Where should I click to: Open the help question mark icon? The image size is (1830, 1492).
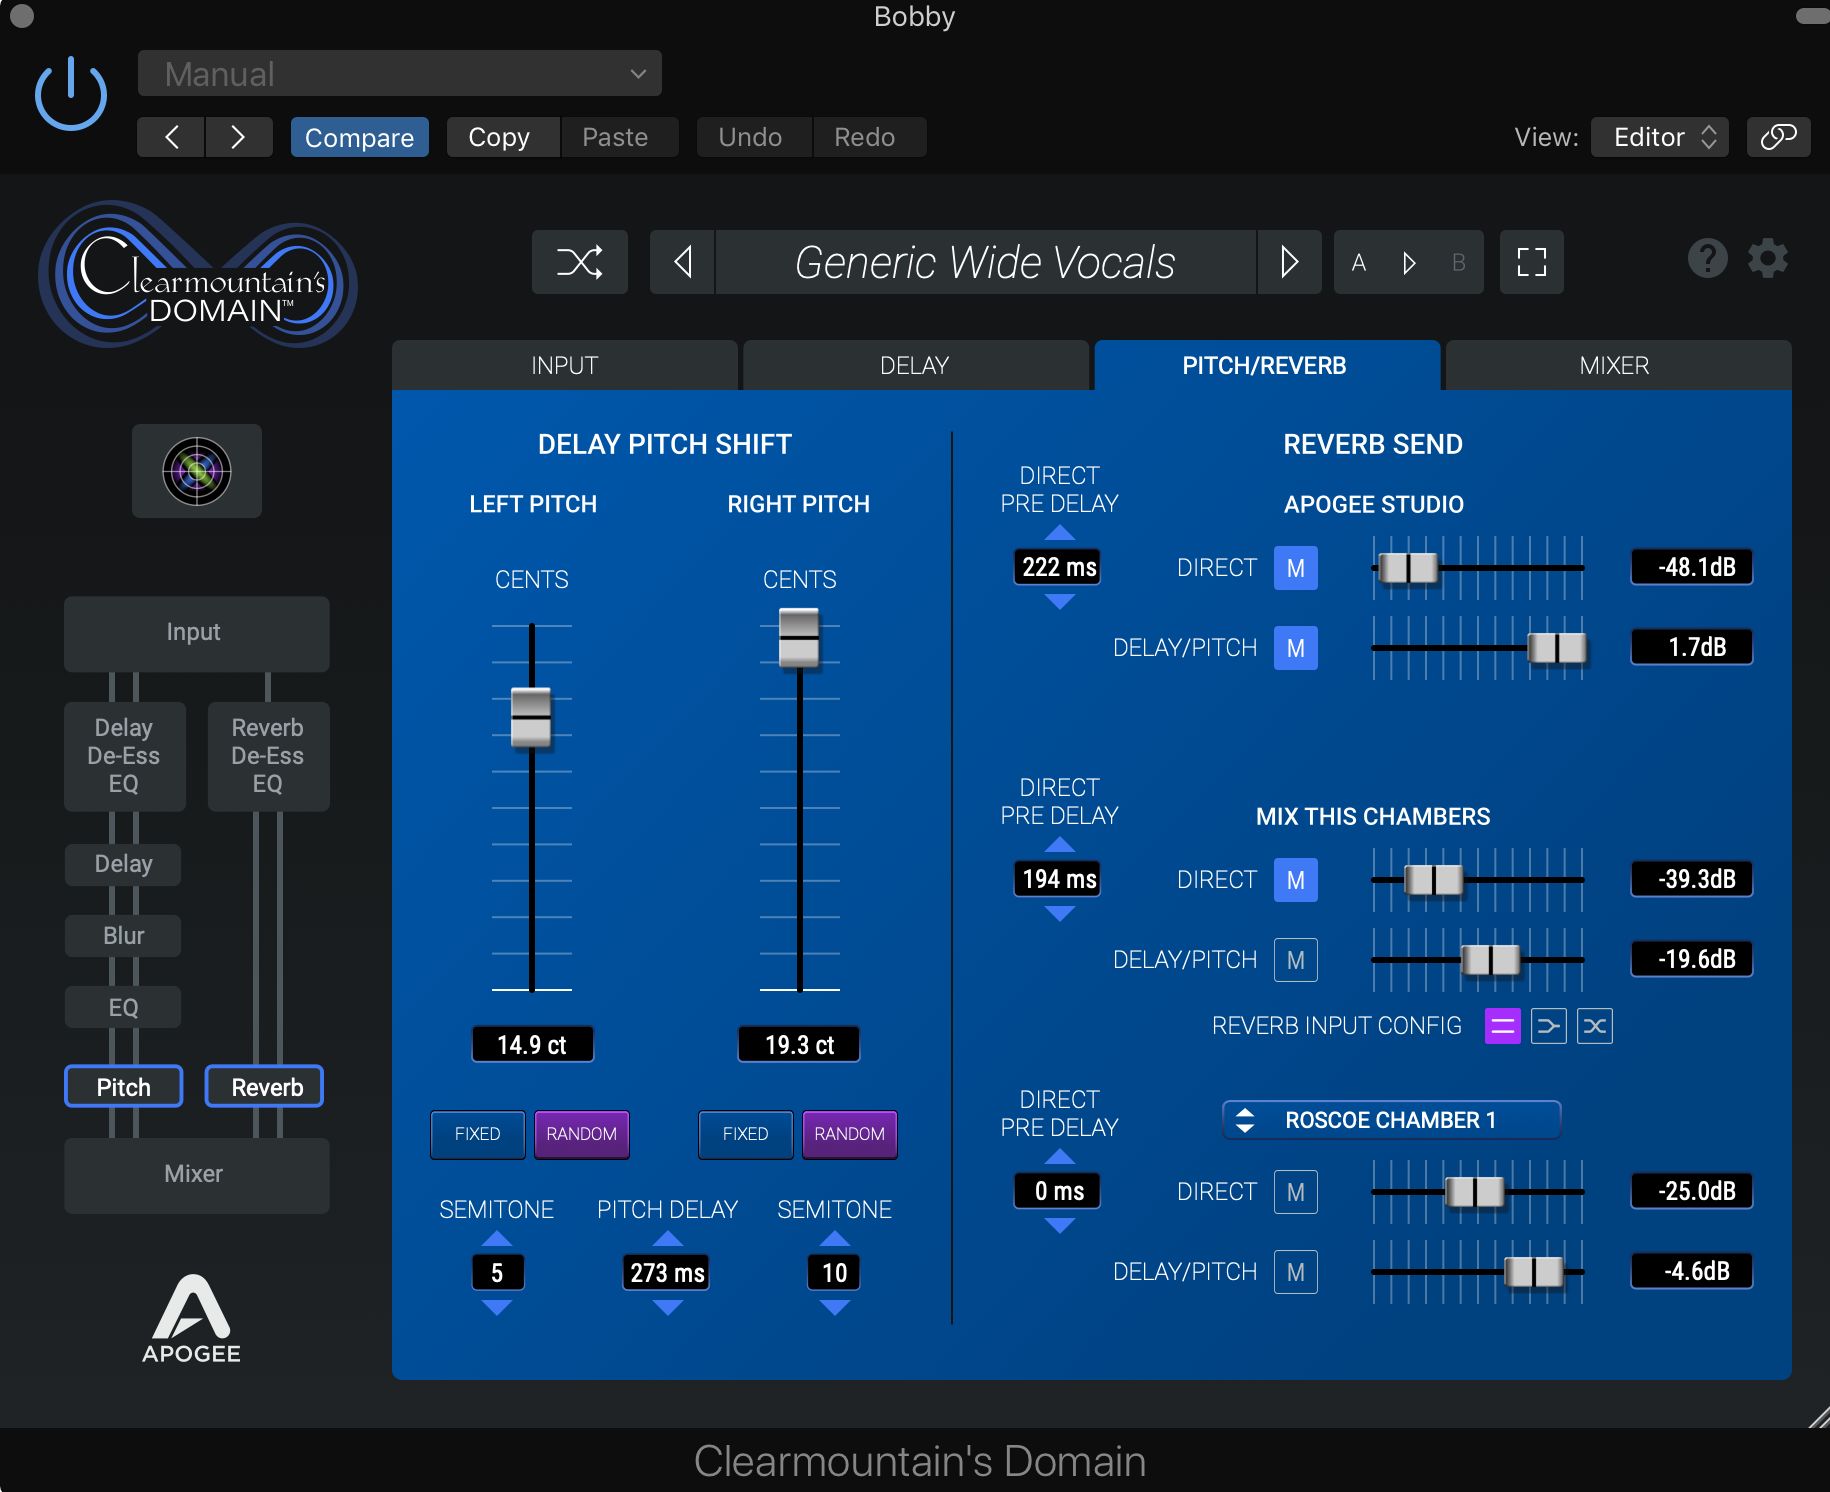coord(1707,258)
